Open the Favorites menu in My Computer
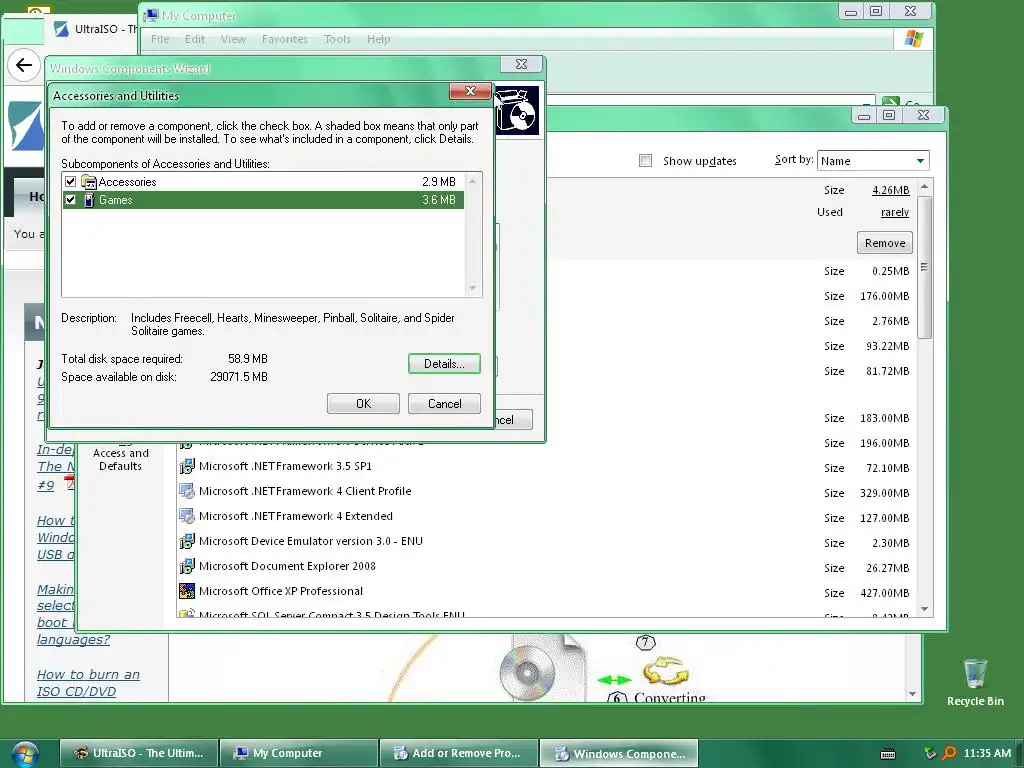The image size is (1024, 768). pos(285,39)
